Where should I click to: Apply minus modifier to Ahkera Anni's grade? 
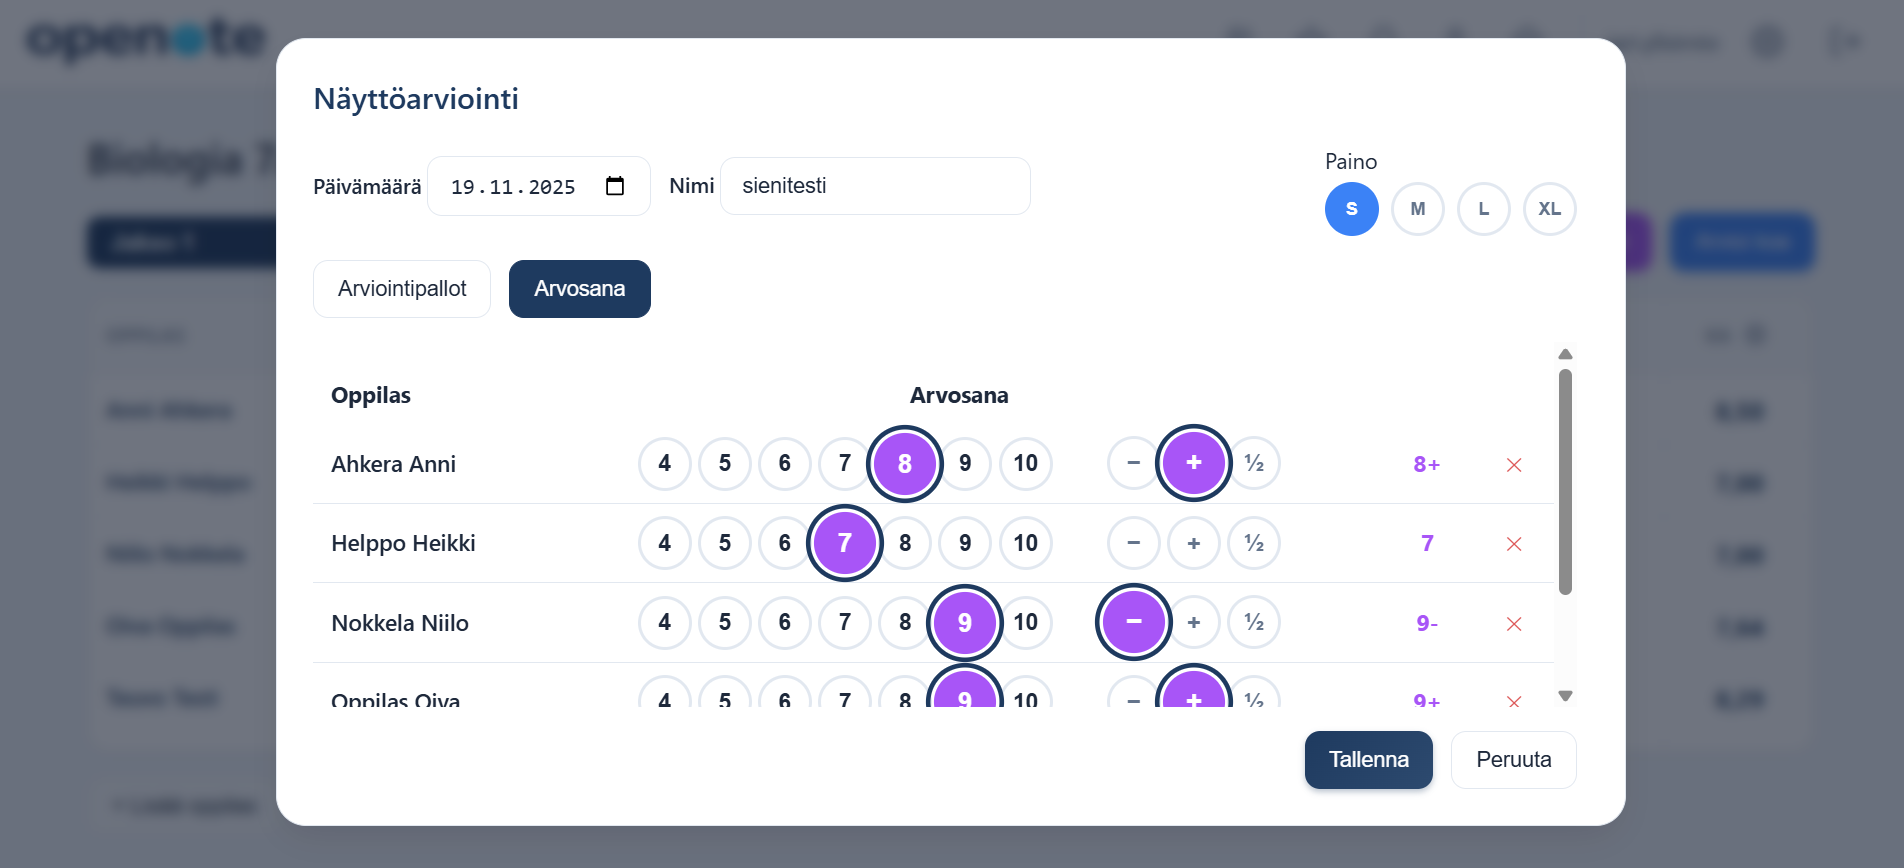(x=1133, y=464)
